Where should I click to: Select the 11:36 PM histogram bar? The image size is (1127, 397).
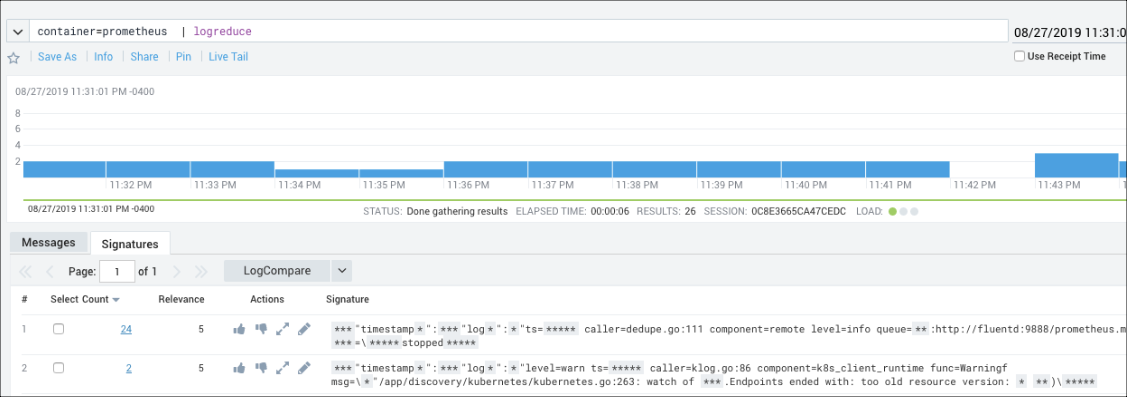(486, 170)
